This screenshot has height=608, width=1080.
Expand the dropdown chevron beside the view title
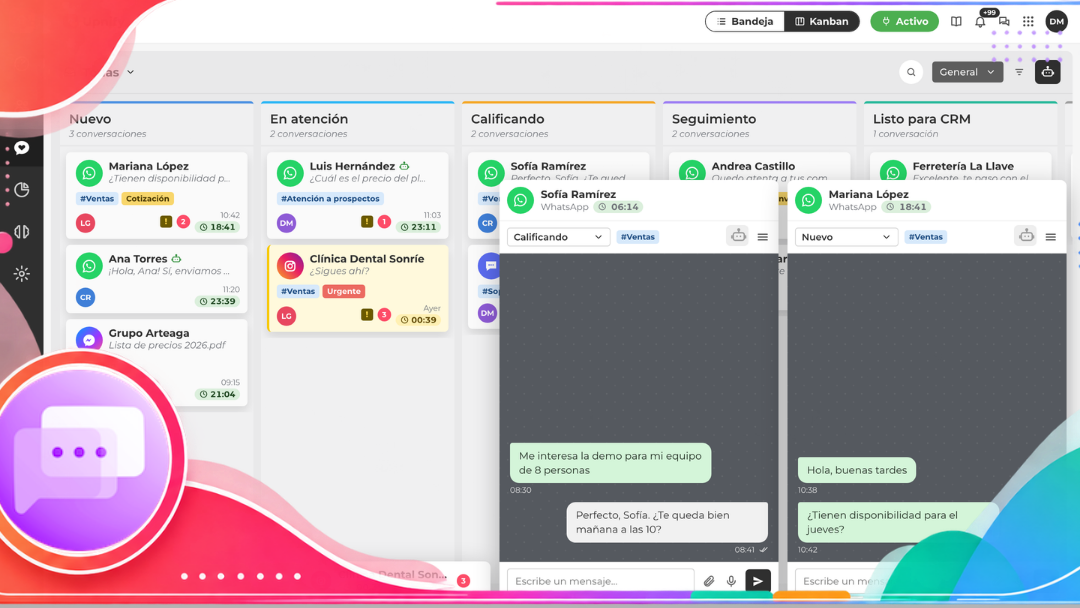tap(130, 72)
